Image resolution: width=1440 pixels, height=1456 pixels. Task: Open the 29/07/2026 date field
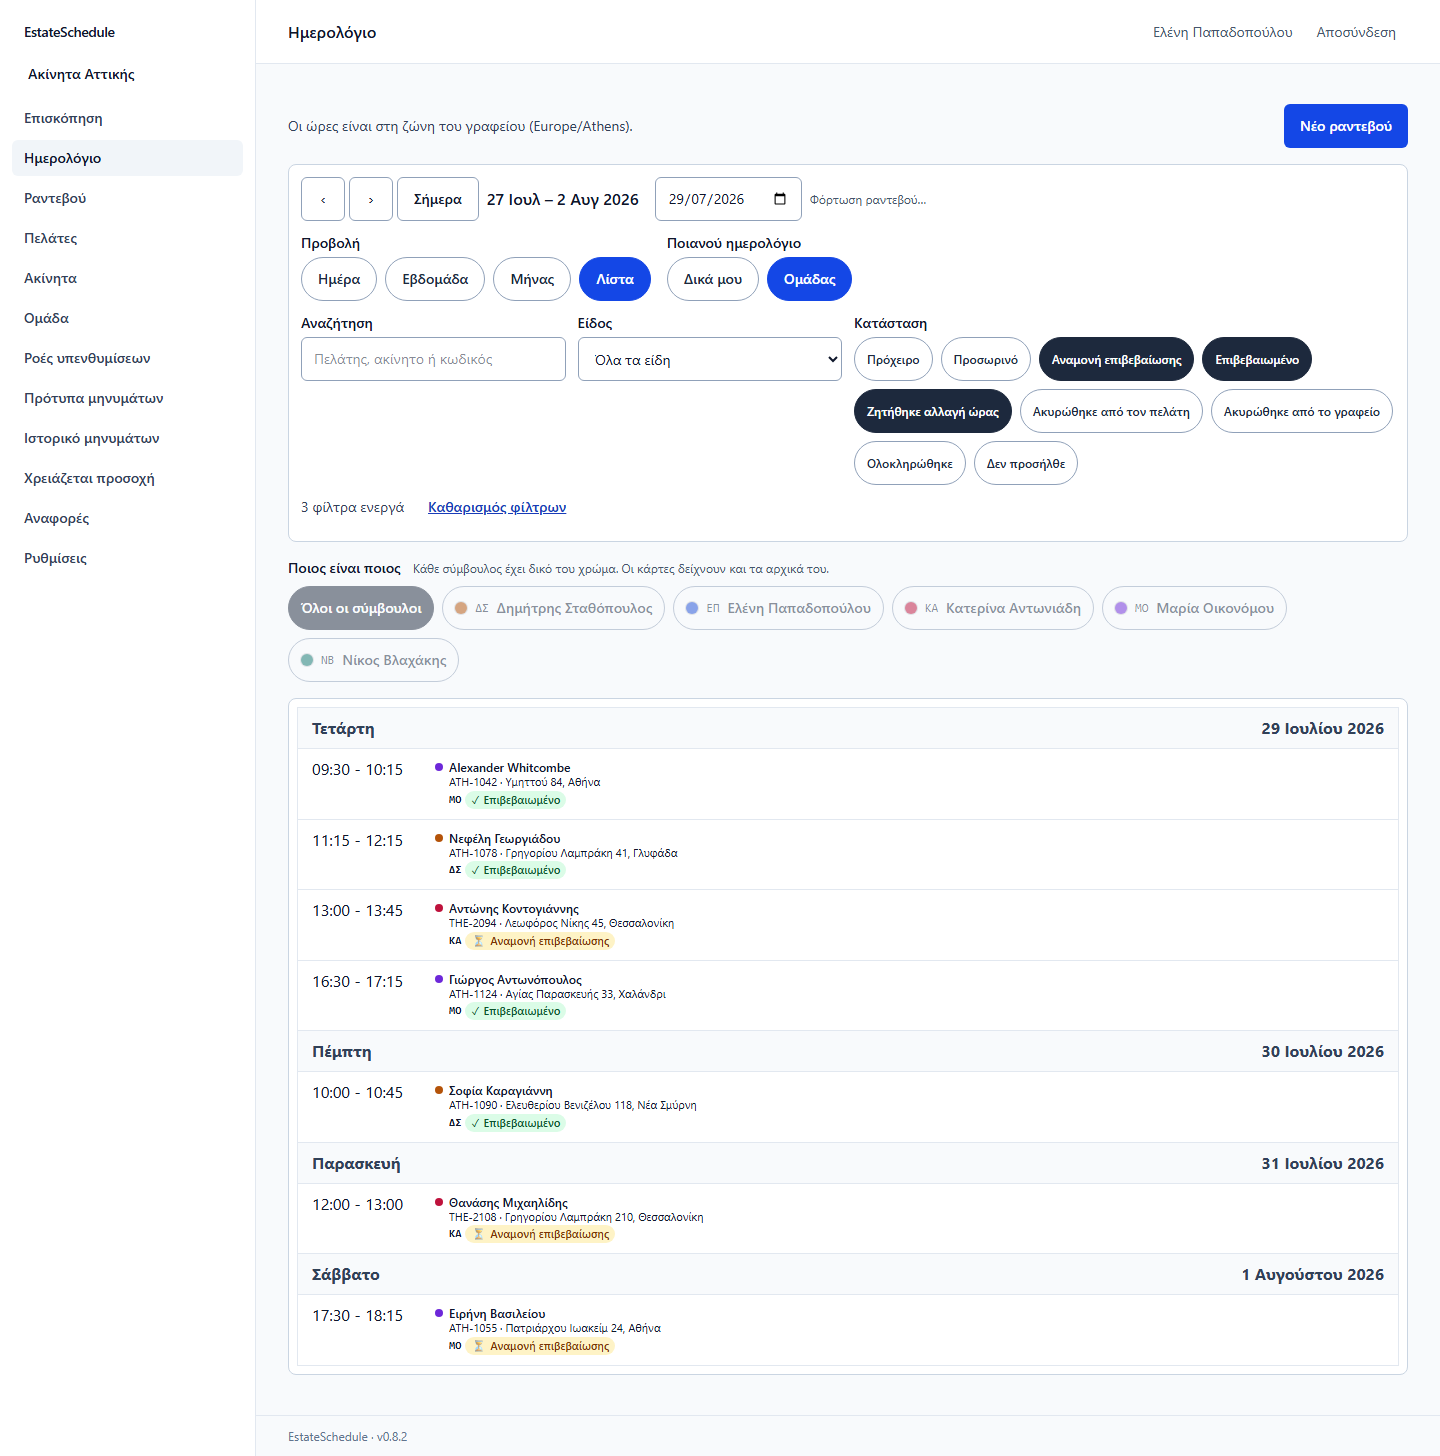(x=728, y=199)
